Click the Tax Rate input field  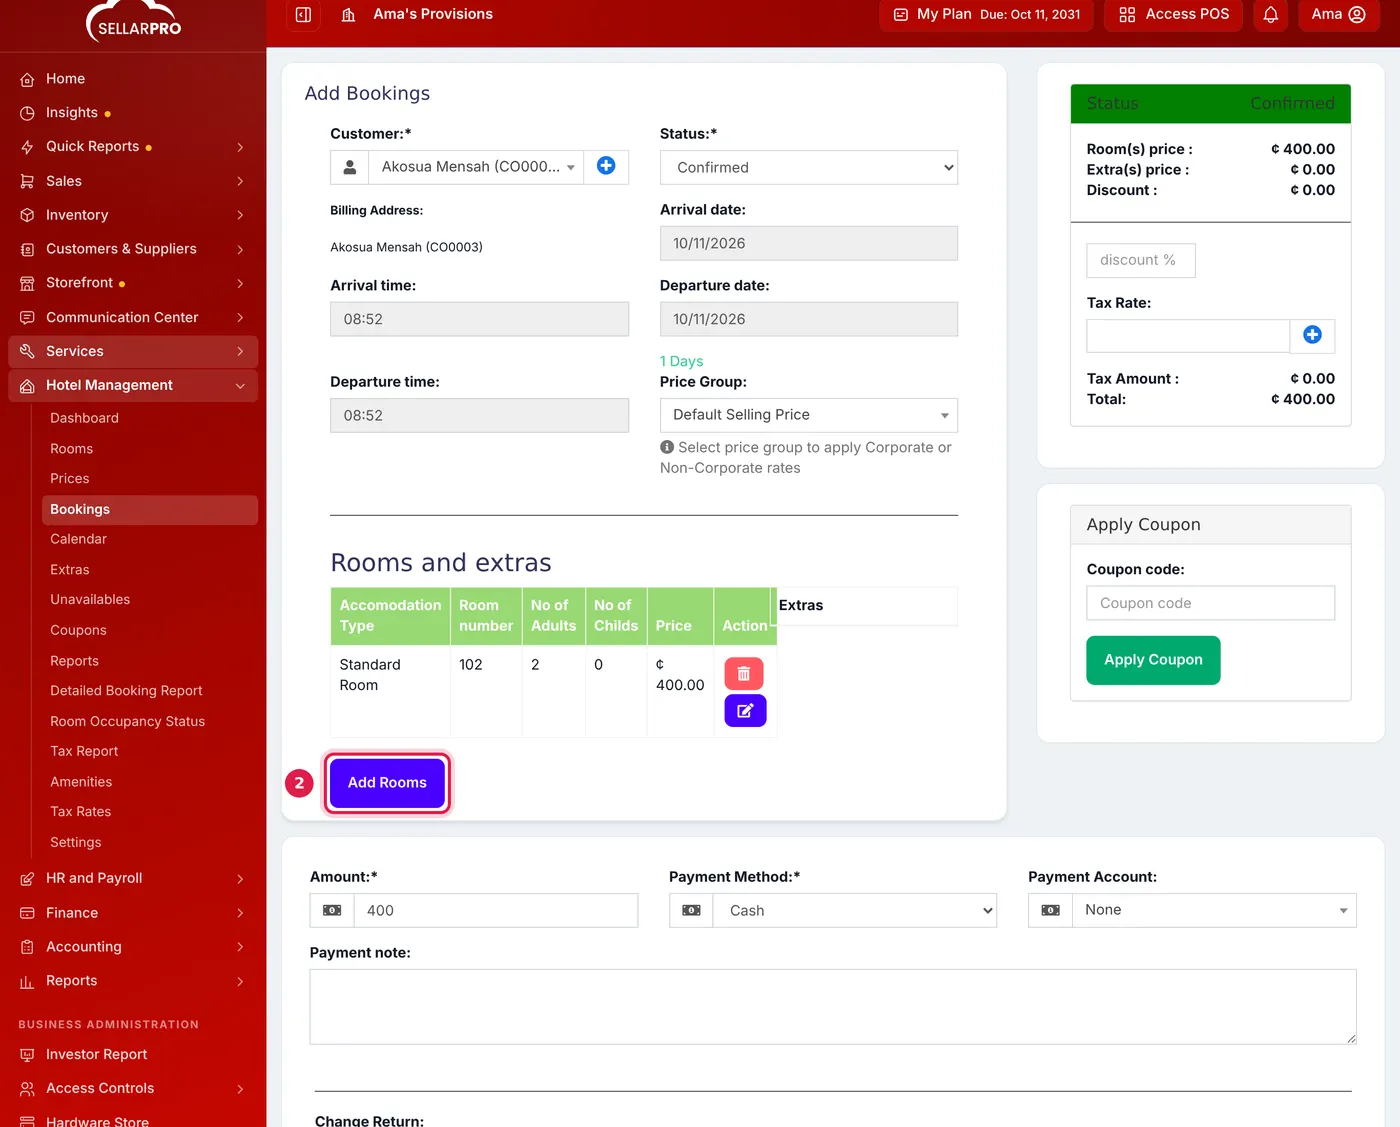point(1188,335)
